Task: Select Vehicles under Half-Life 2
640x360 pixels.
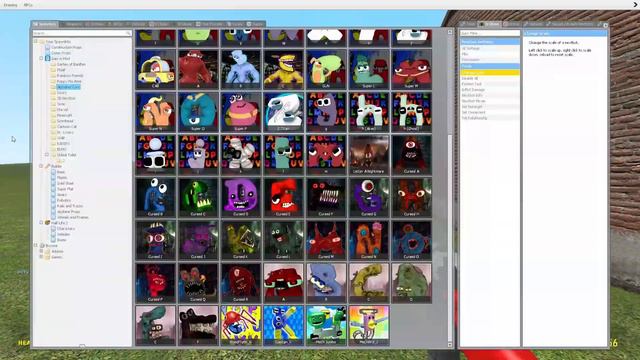Action: tap(64, 234)
